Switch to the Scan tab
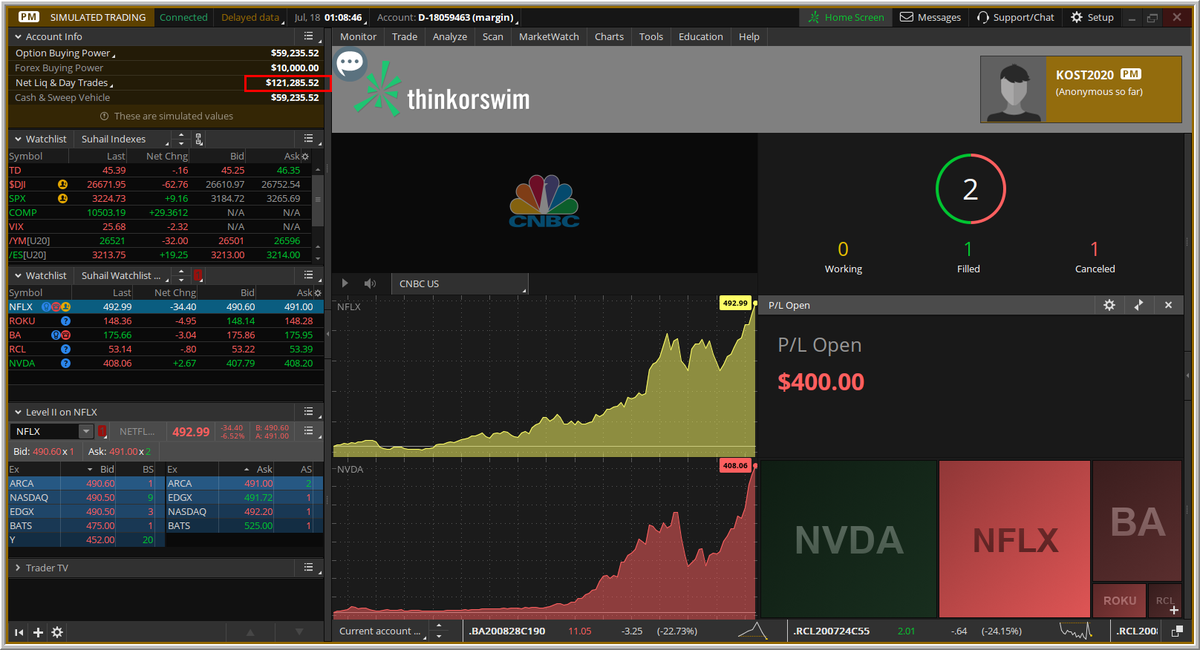Image resolution: width=1200 pixels, height=650 pixels. tap(493, 37)
